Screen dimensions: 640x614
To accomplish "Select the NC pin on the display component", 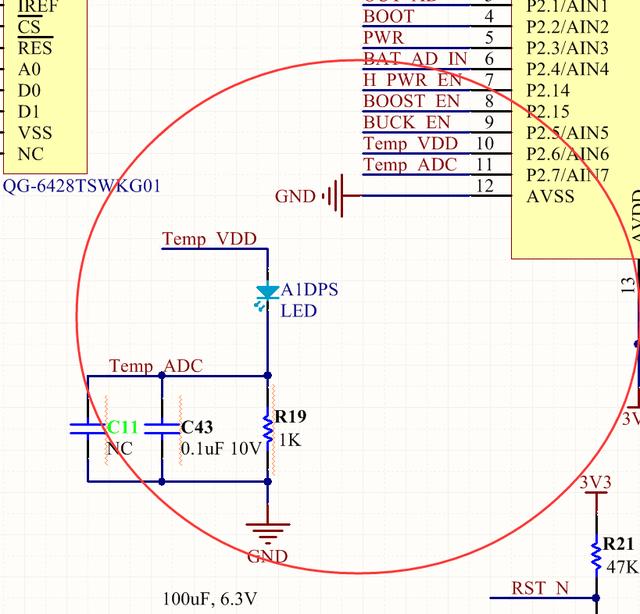I will tap(31, 154).
